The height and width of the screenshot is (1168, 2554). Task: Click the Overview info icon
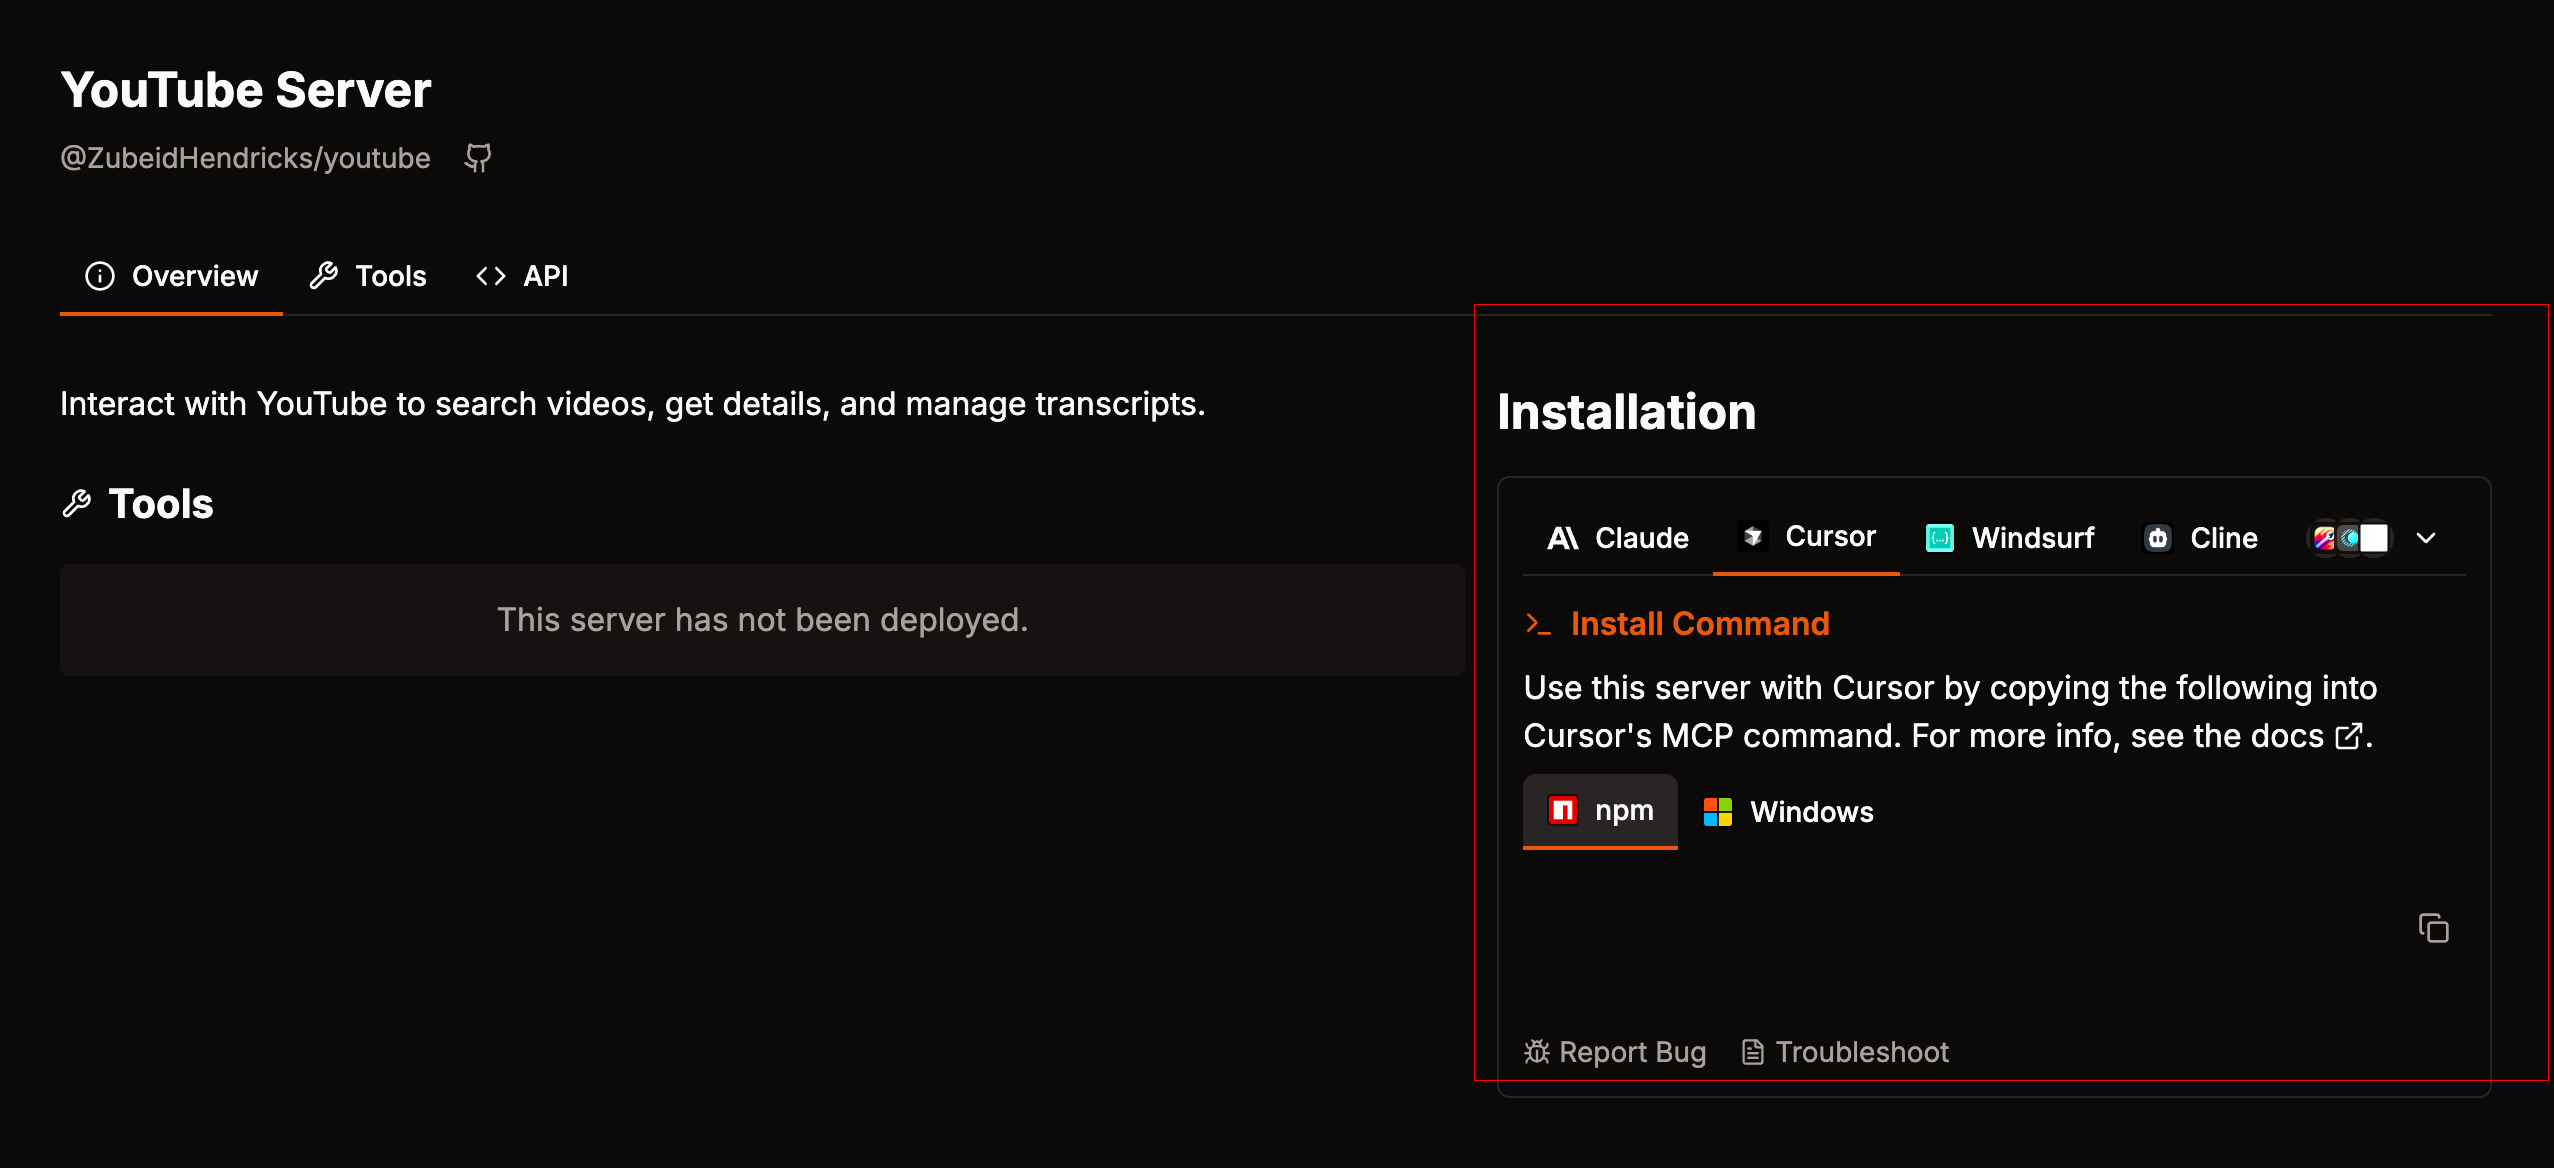(100, 276)
